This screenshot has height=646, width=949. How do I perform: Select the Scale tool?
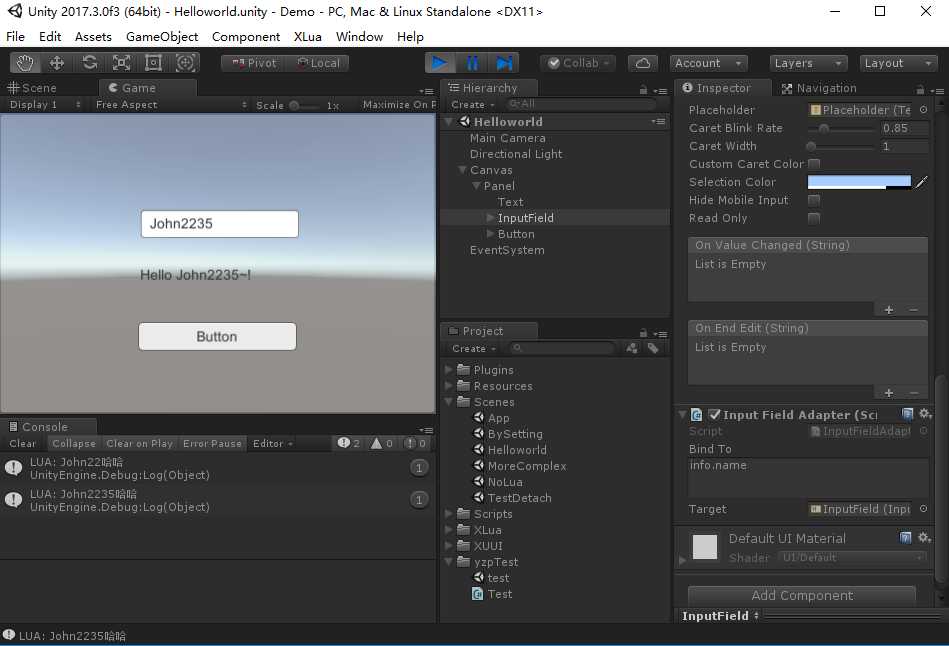point(122,63)
